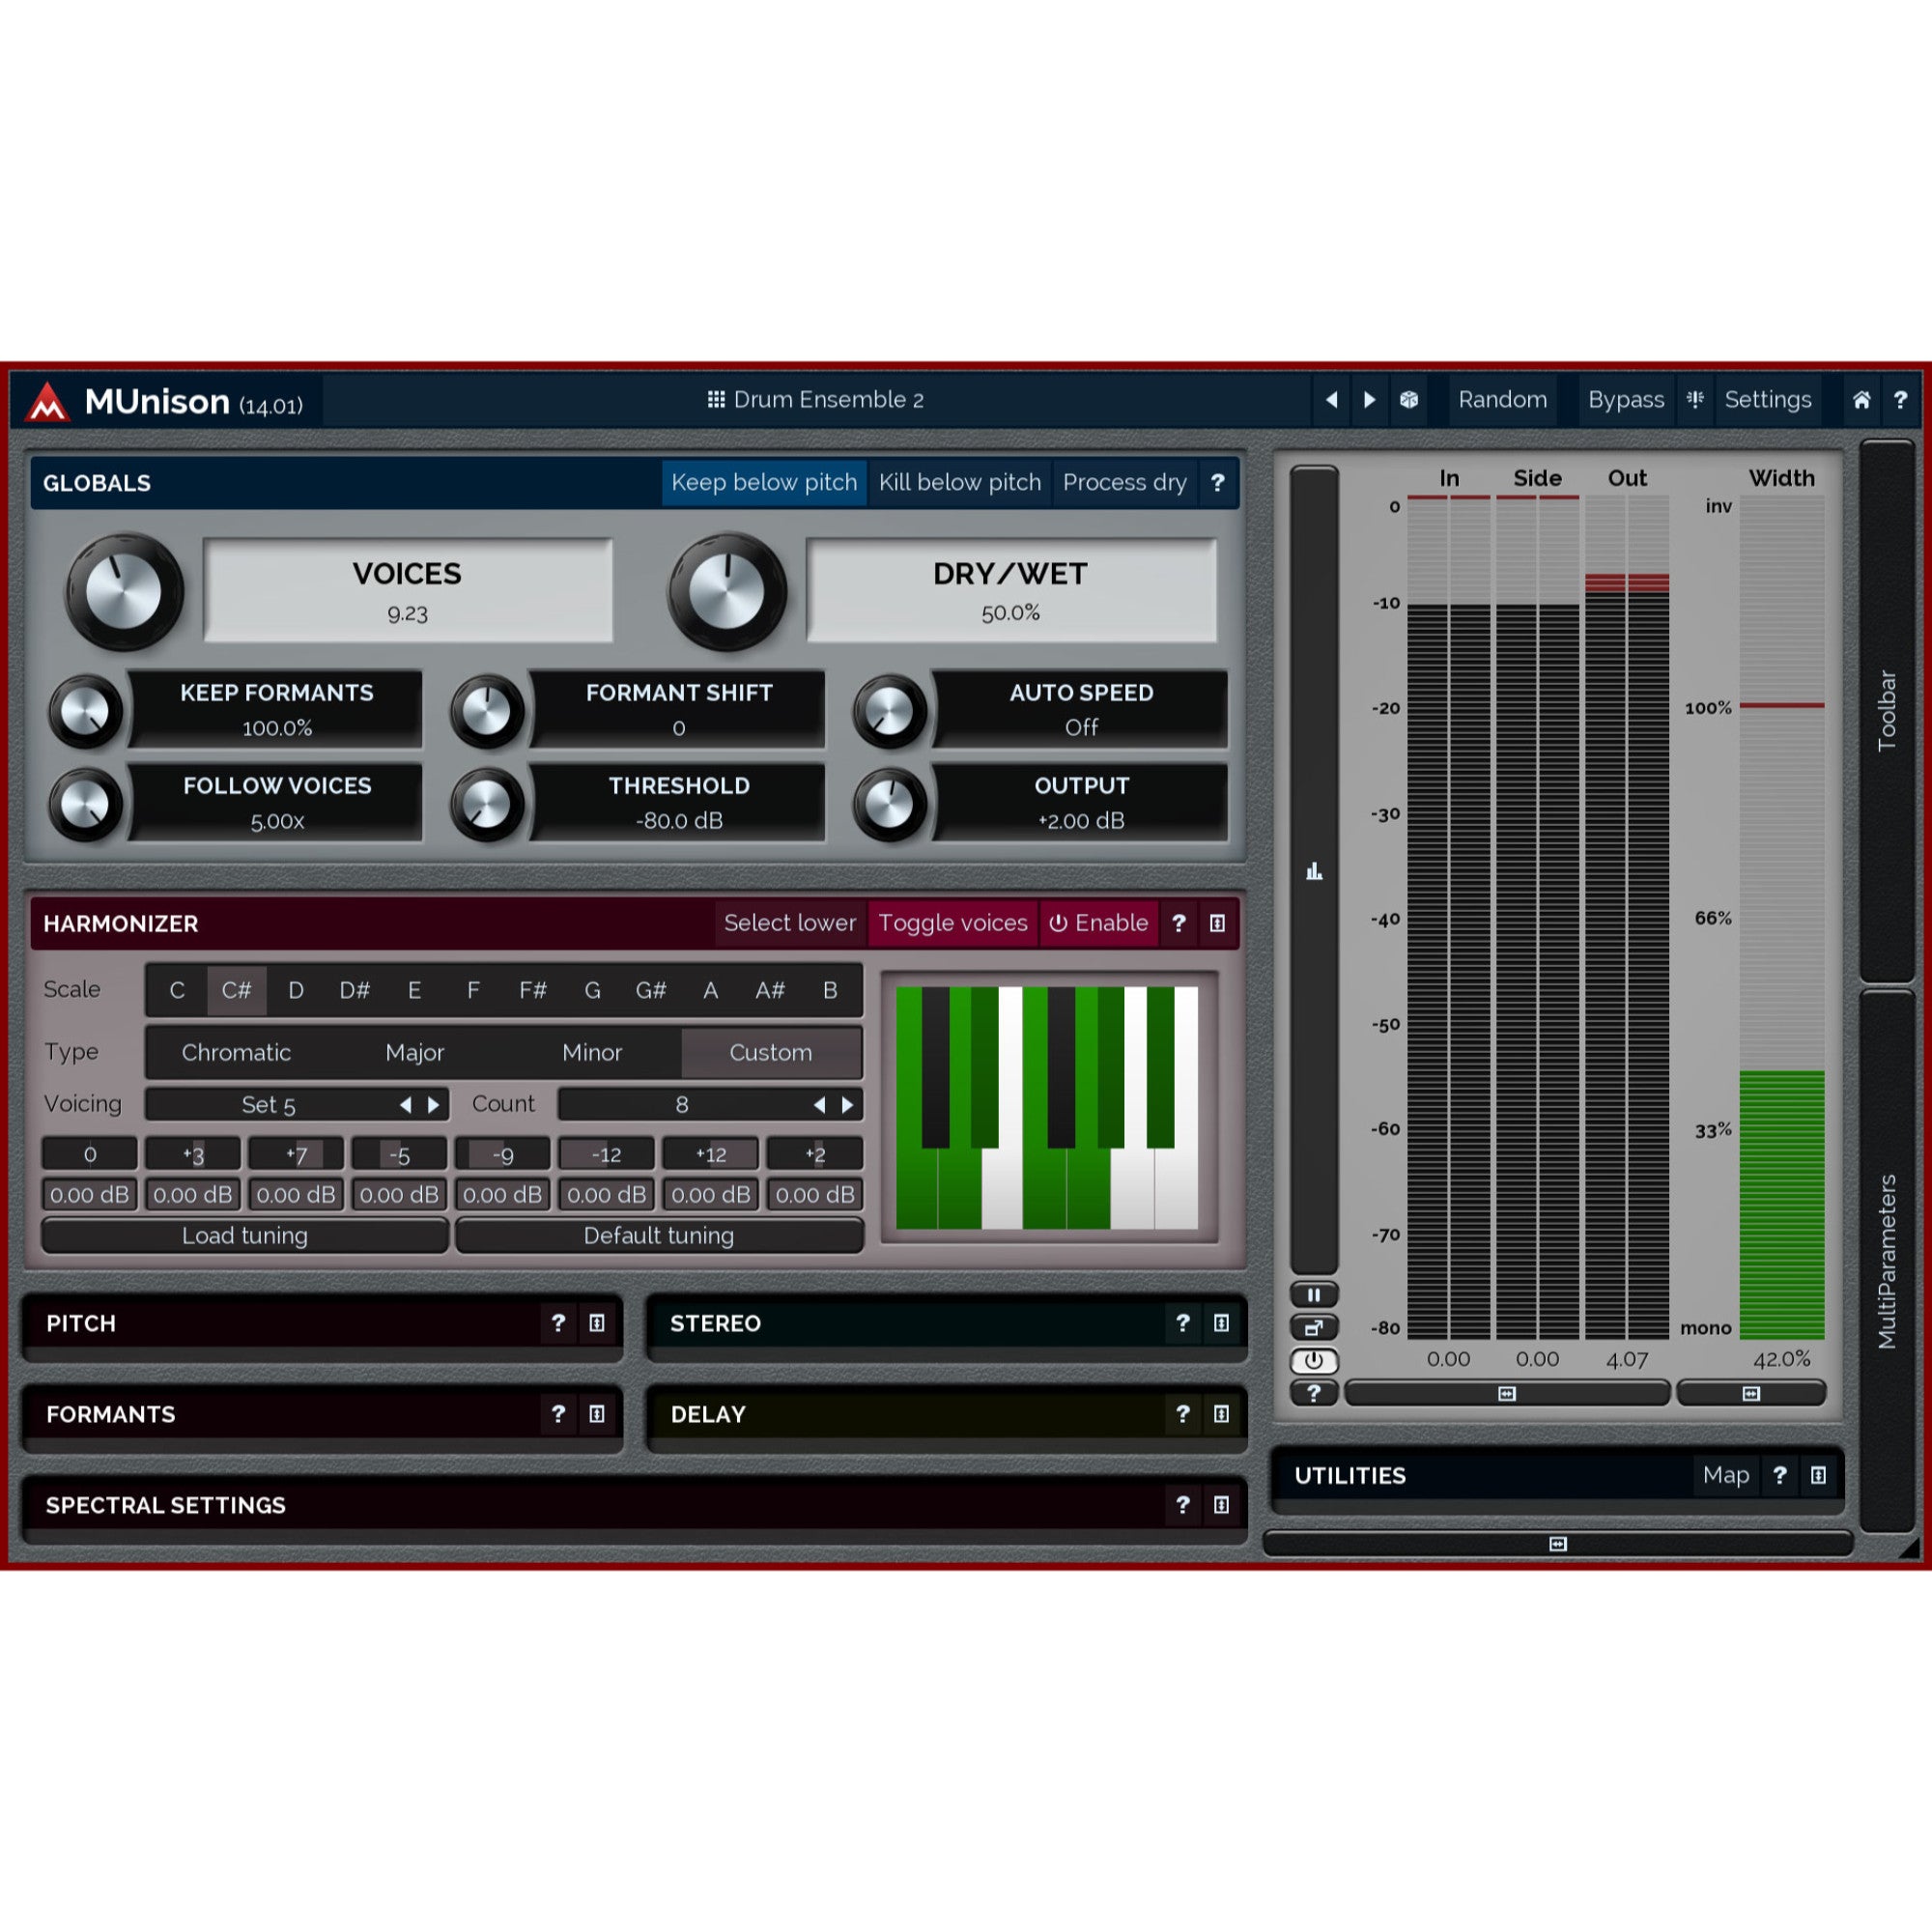The width and height of the screenshot is (1932, 1932).
Task: Select C# in the Scale row
Action: (237, 990)
